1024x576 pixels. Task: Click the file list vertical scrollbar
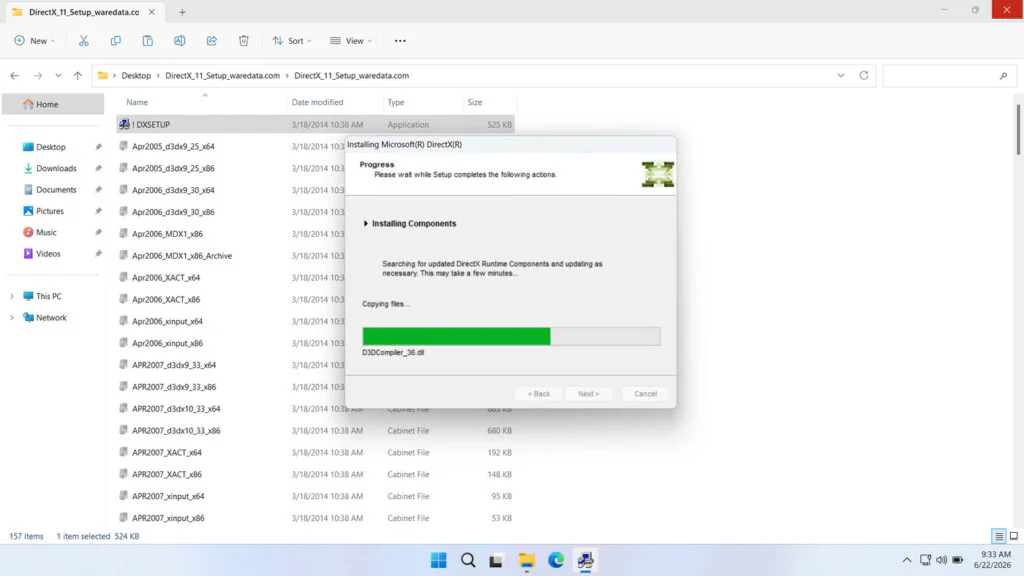point(1018,131)
